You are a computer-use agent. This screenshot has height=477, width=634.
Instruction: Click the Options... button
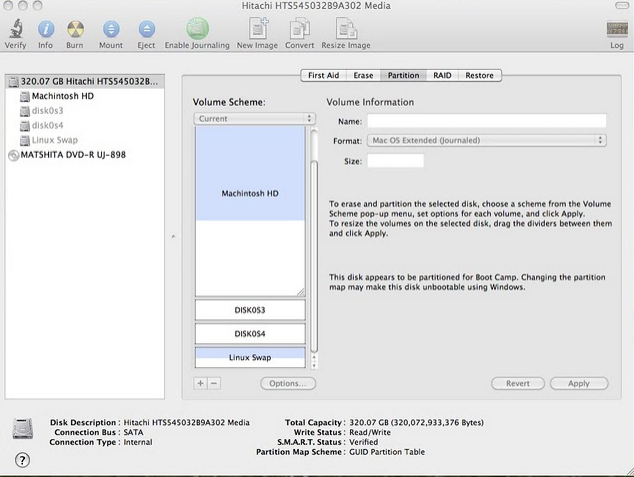288,383
